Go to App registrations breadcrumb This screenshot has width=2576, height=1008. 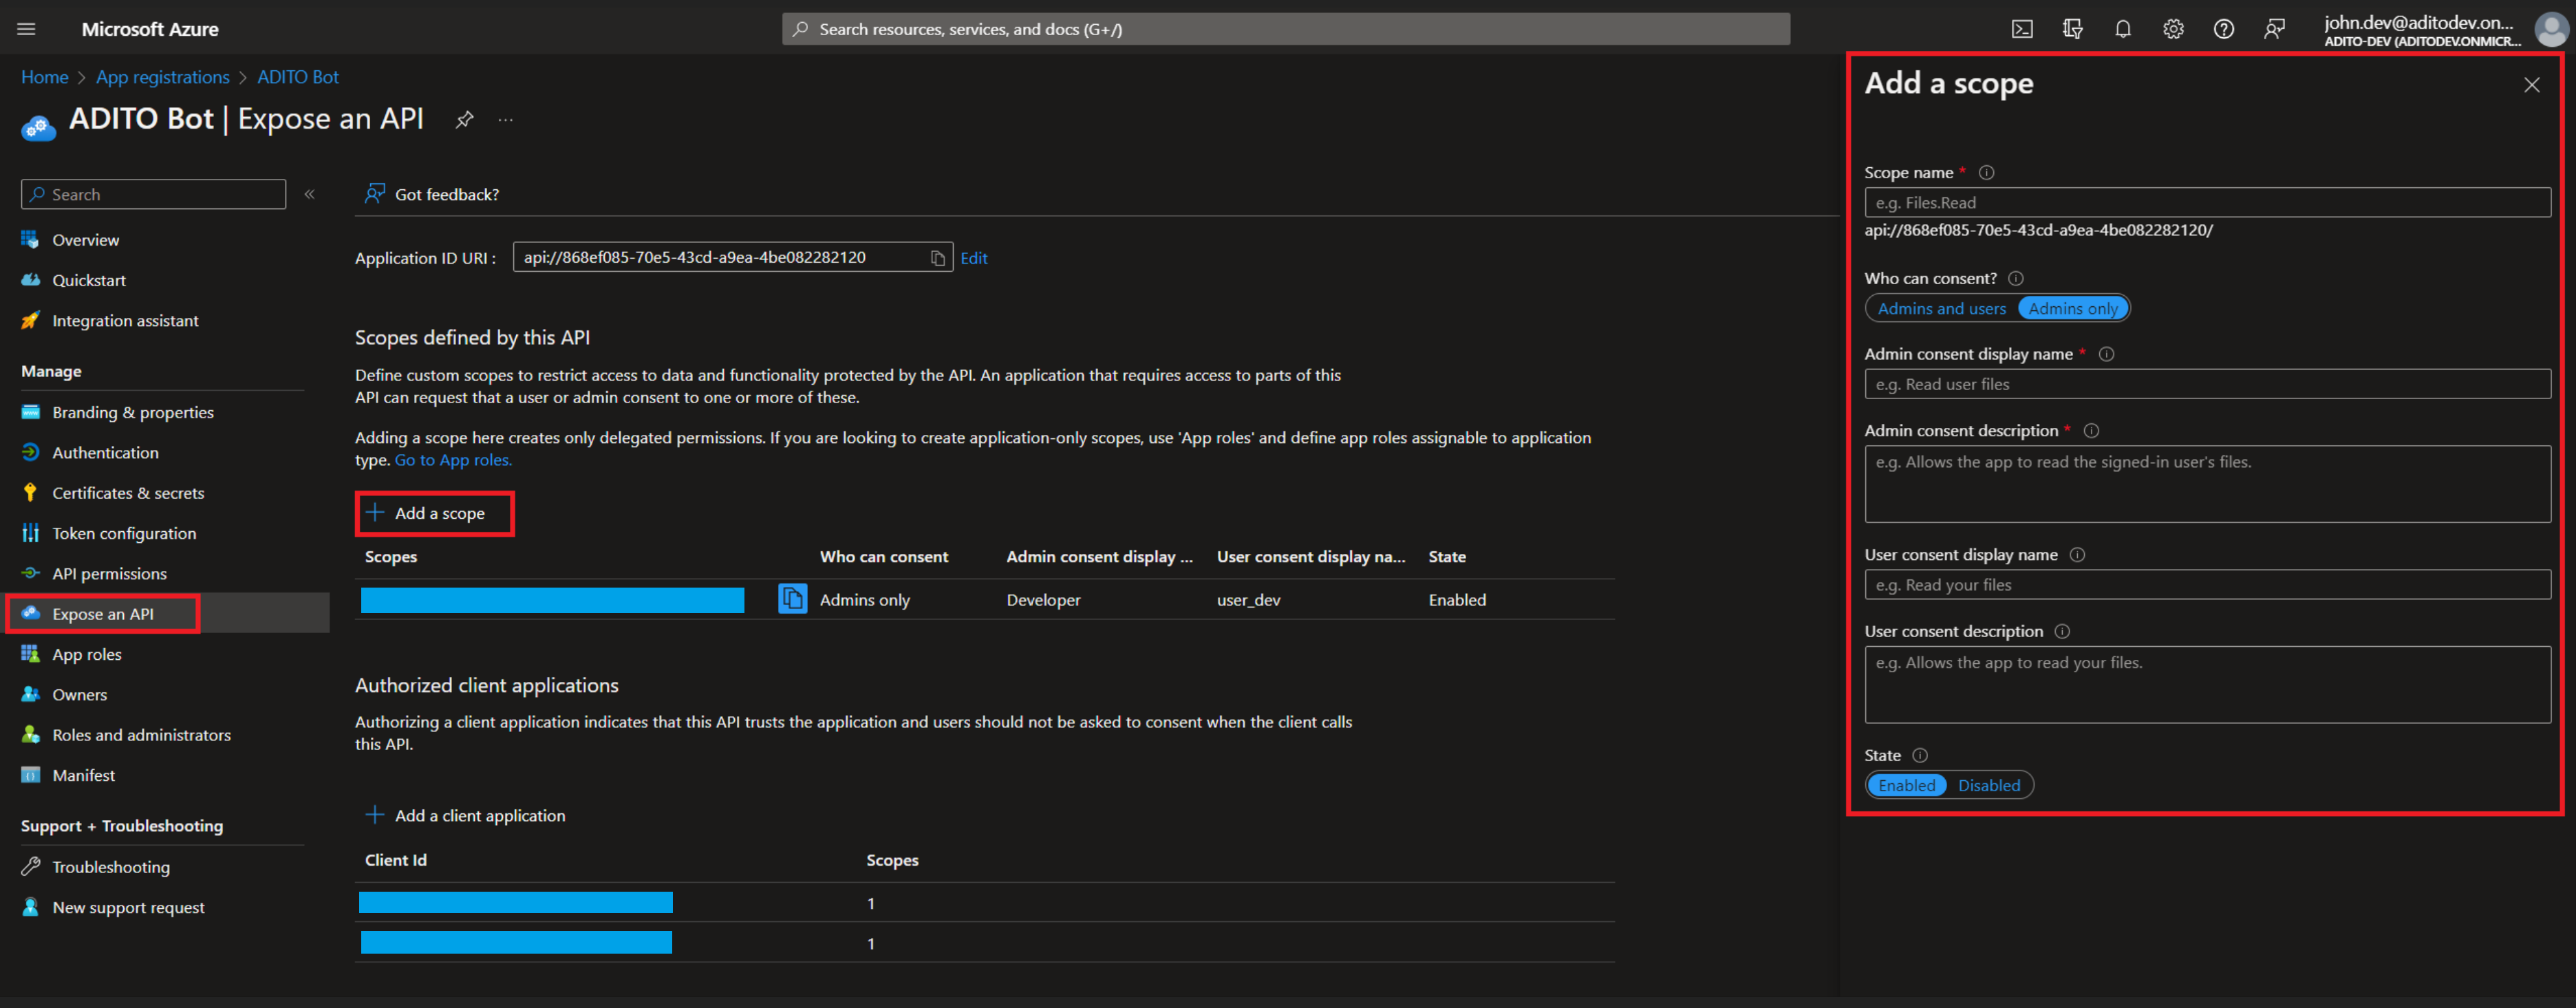point(163,77)
